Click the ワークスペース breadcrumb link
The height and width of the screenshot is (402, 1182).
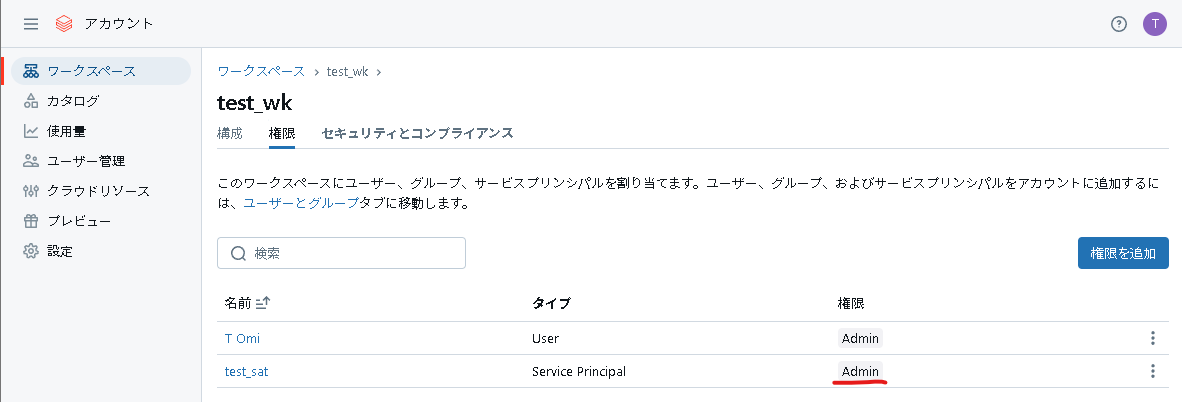(261, 71)
